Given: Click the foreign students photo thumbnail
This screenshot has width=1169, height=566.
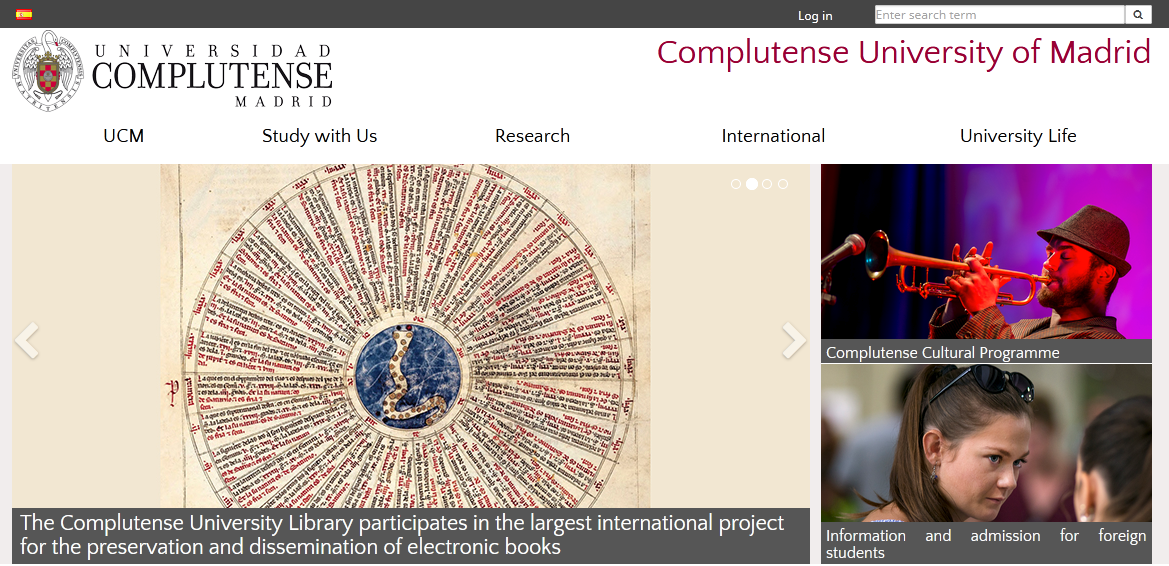Looking at the screenshot, I should click(x=986, y=443).
